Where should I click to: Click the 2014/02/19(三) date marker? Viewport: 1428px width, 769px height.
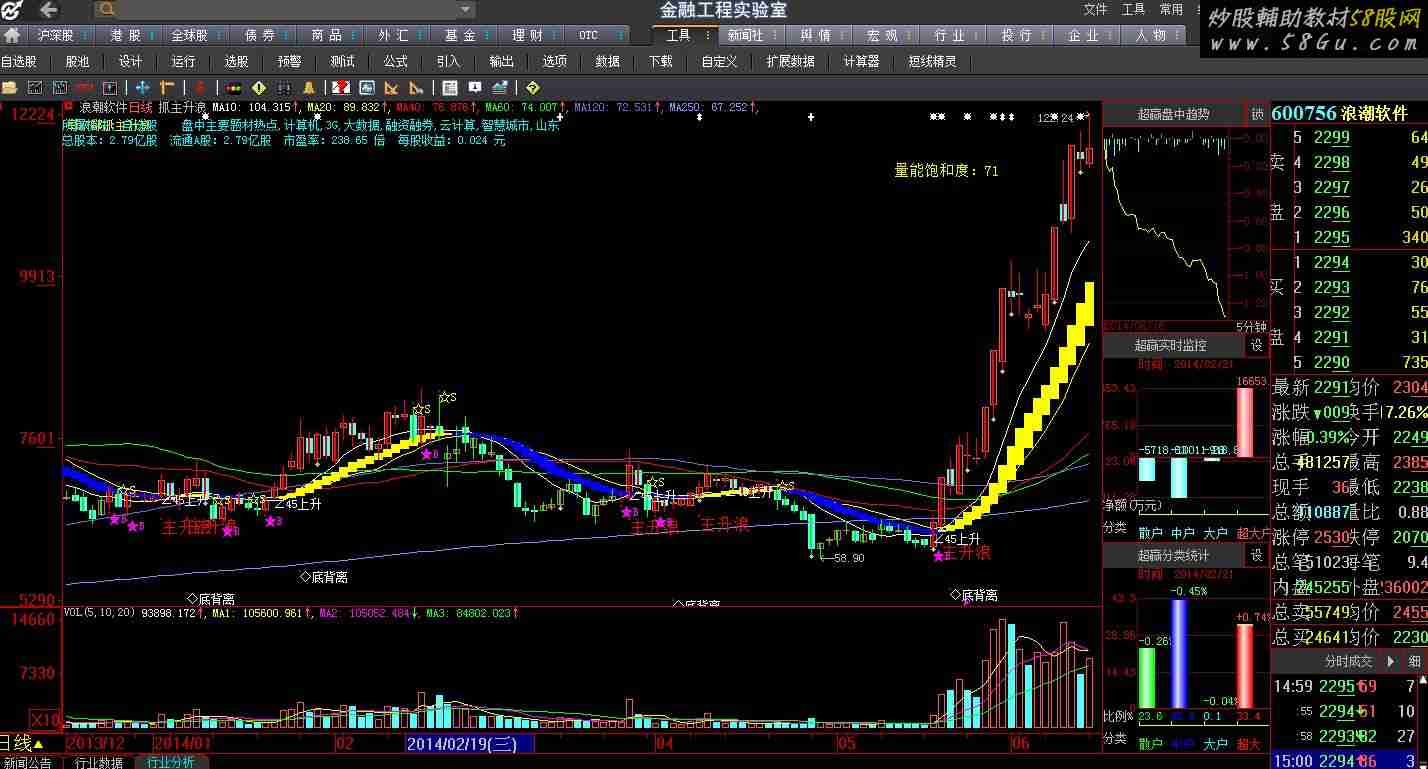469,743
